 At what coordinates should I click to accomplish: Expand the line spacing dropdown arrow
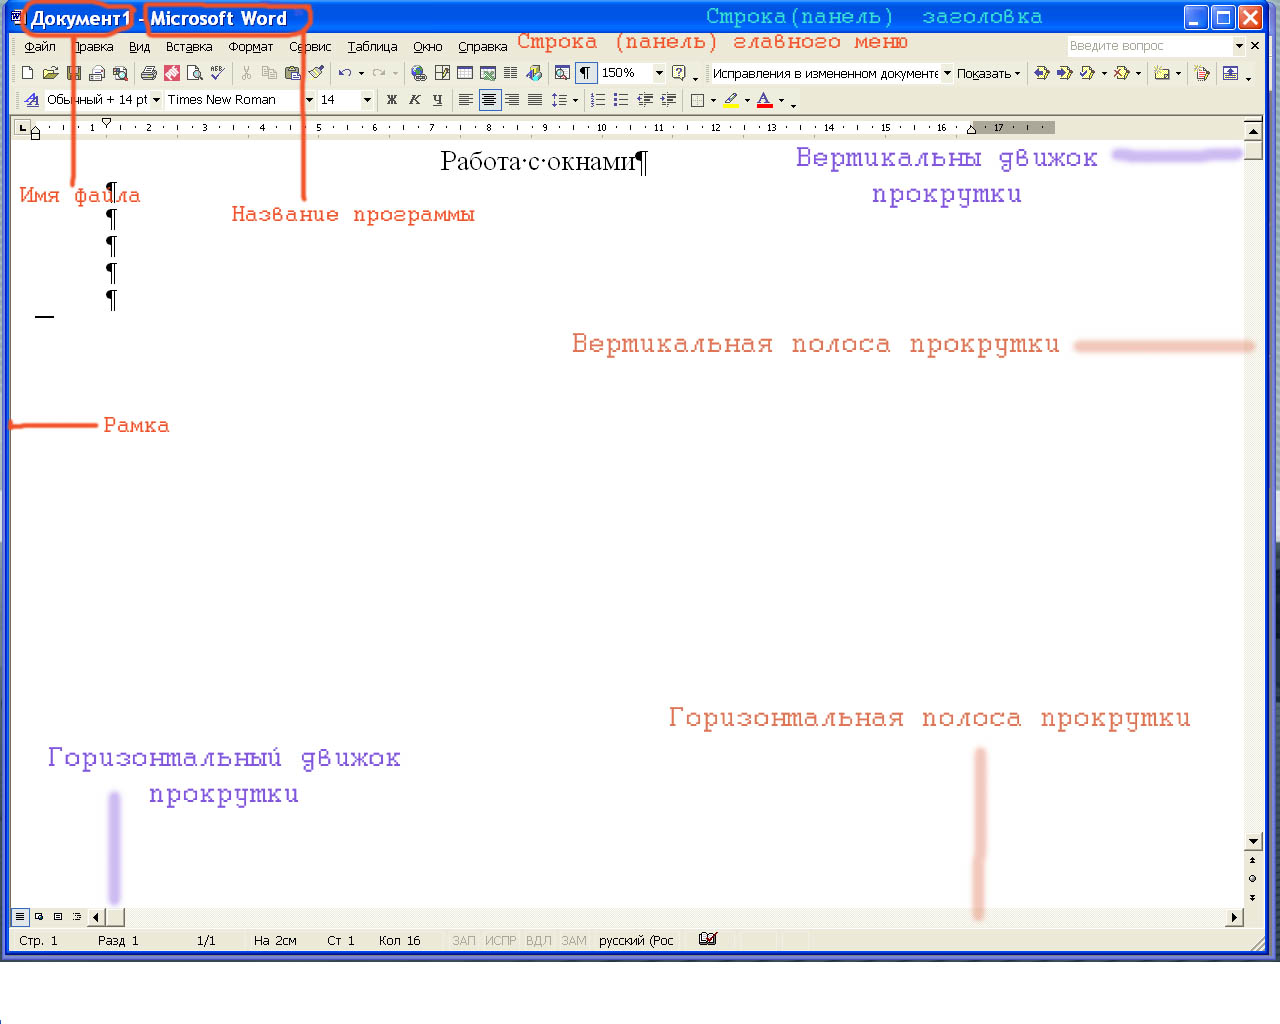coord(575,100)
